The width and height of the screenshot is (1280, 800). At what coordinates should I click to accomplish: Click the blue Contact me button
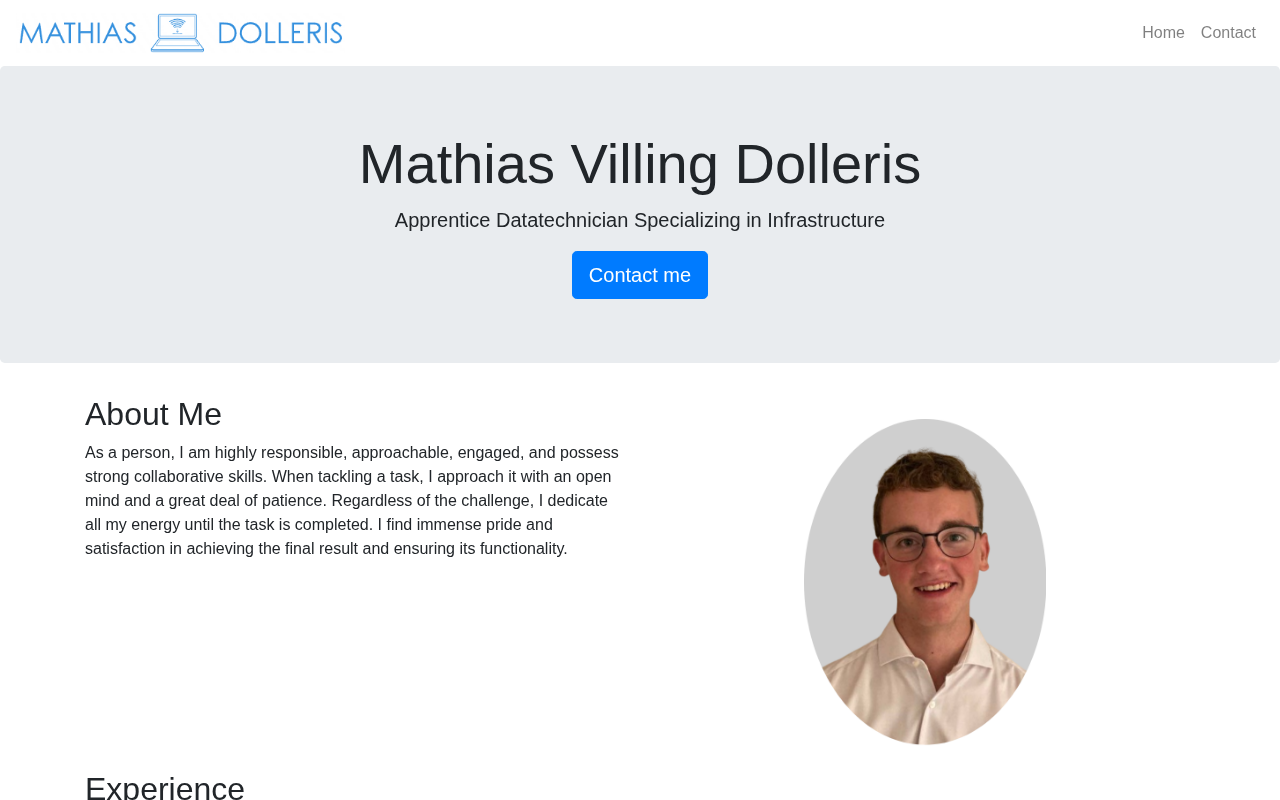(x=640, y=275)
